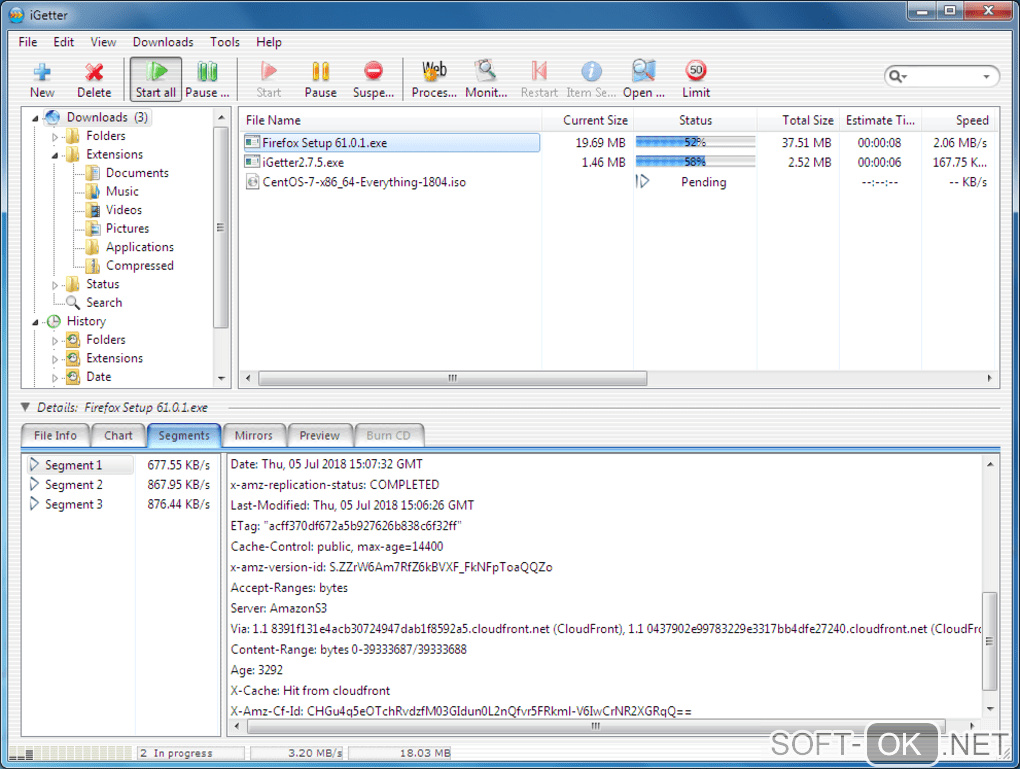Open the Process Web page tool
This screenshot has height=769, width=1020.
tap(434, 79)
